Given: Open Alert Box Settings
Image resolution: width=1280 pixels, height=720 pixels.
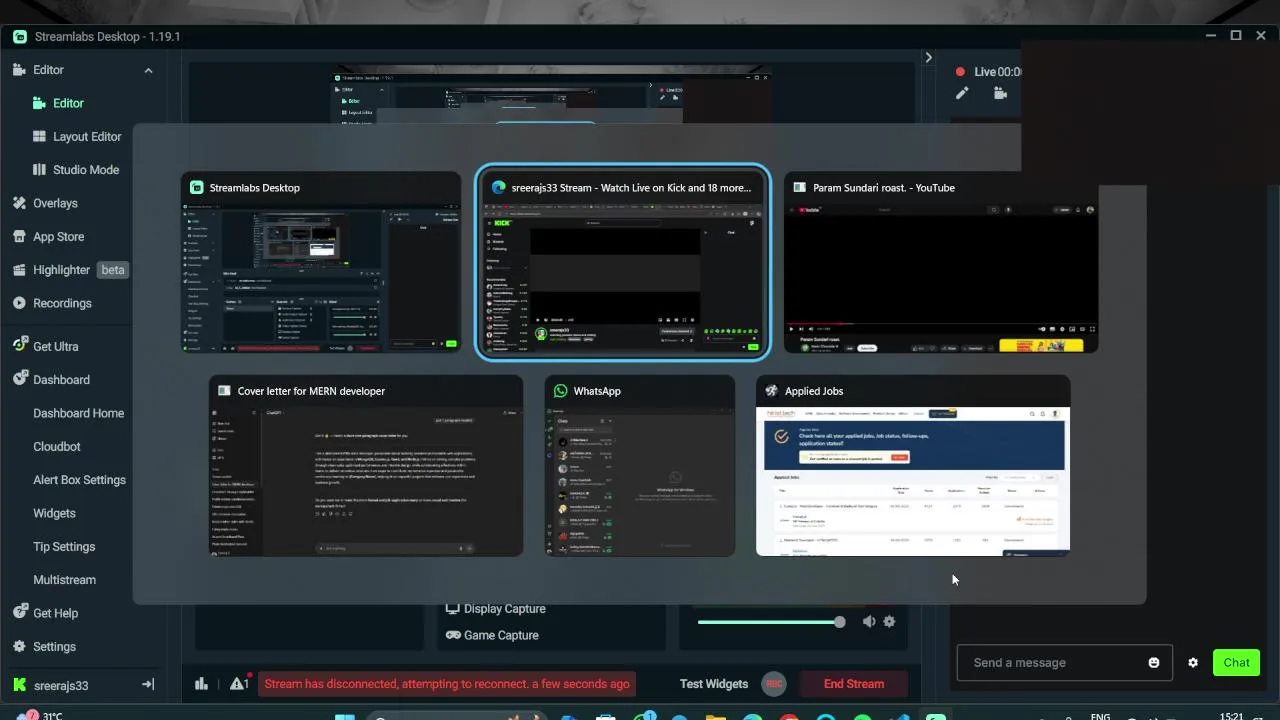Looking at the screenshot, I should pyautogui.click(x=80, y=480).
